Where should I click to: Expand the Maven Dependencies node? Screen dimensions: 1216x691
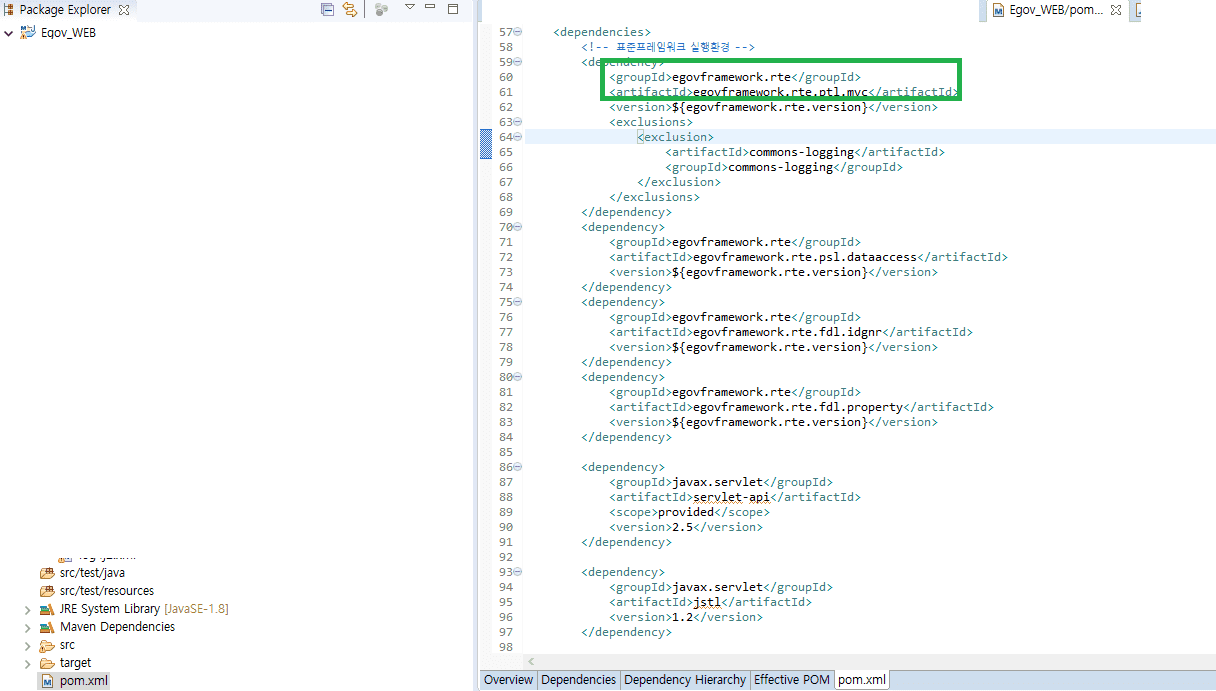[x=27, y=627]
